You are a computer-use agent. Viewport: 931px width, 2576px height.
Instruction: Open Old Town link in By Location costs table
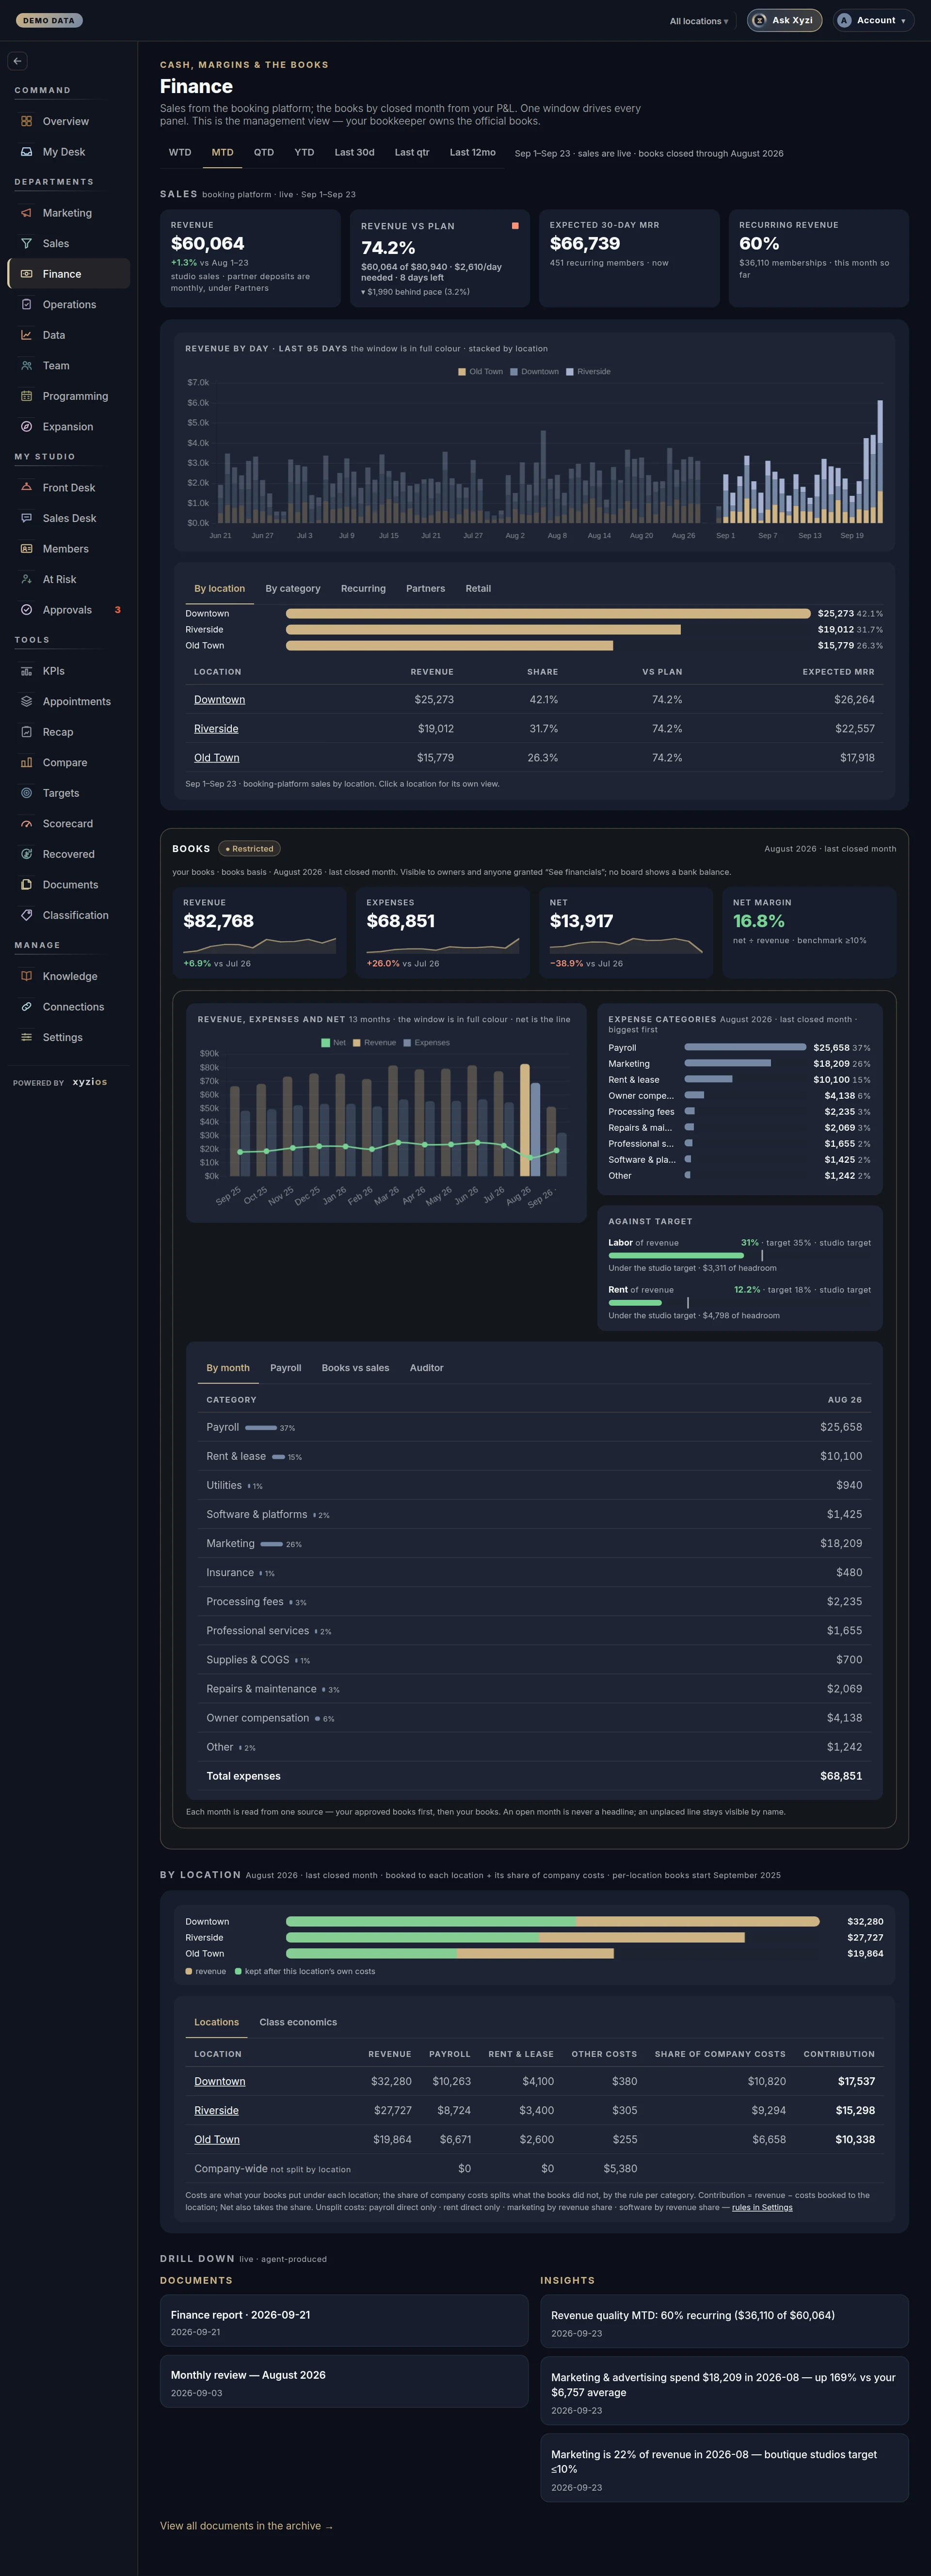(217, 2140)
